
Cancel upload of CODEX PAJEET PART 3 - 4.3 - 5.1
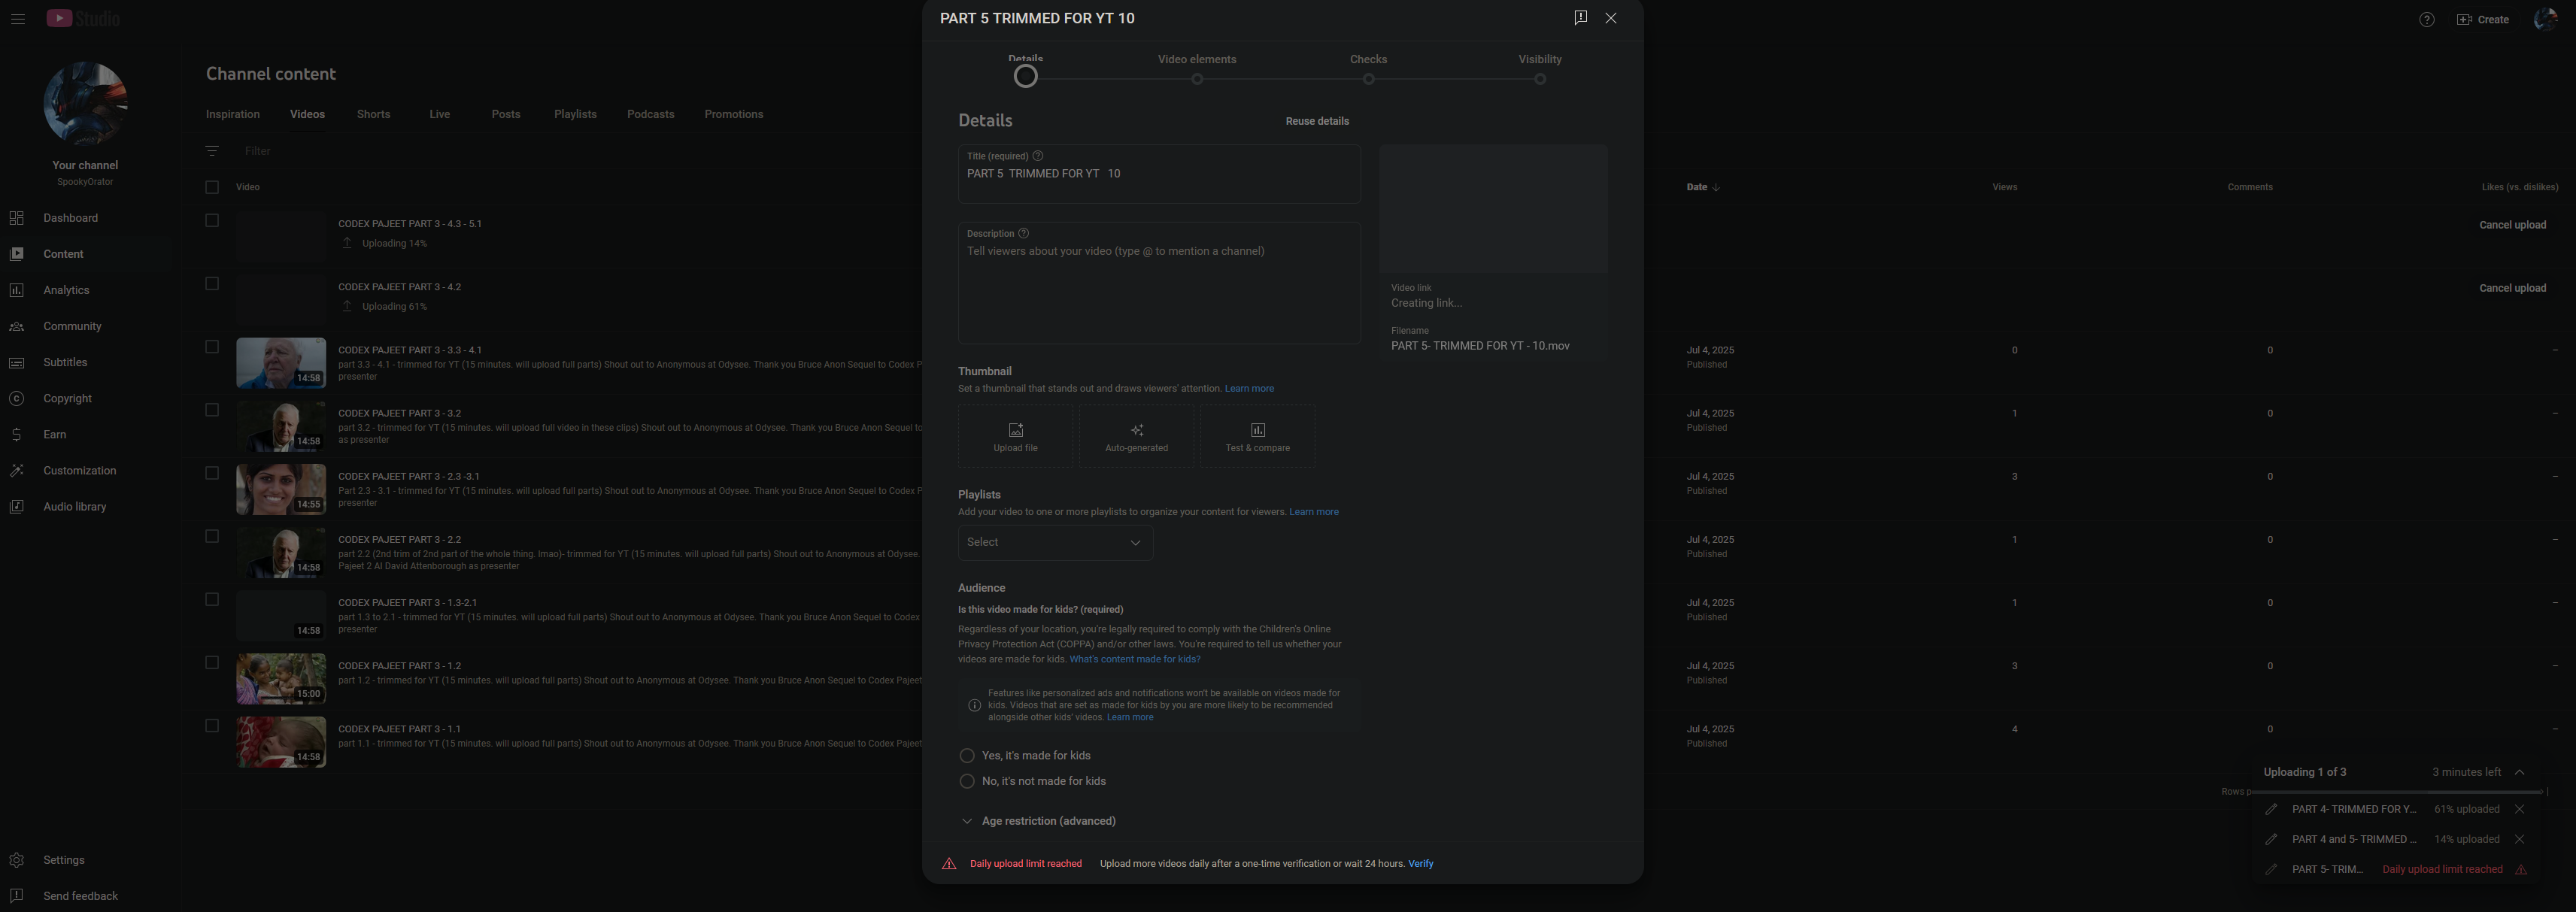point(2512,225)
